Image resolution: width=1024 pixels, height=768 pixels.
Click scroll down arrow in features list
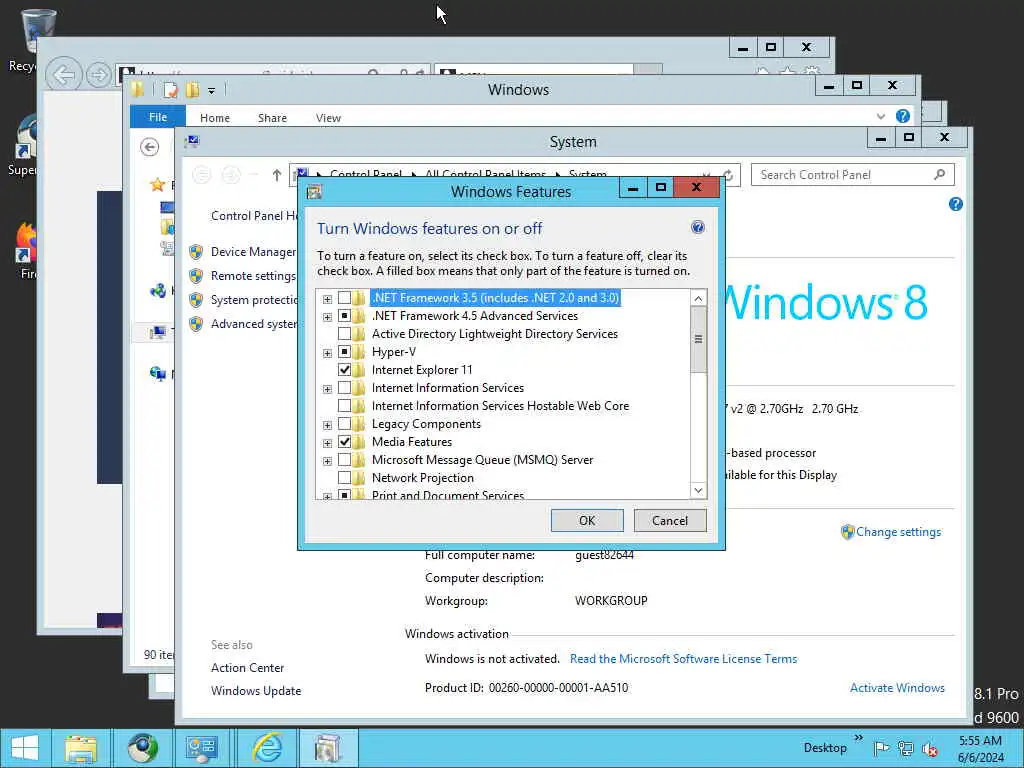click(698, 490)
